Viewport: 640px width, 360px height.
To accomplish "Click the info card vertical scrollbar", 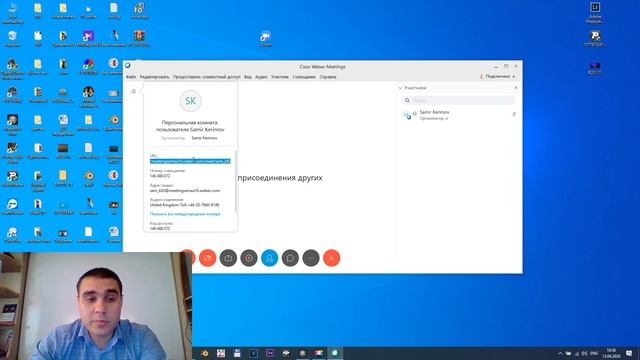I will (236, 182).
